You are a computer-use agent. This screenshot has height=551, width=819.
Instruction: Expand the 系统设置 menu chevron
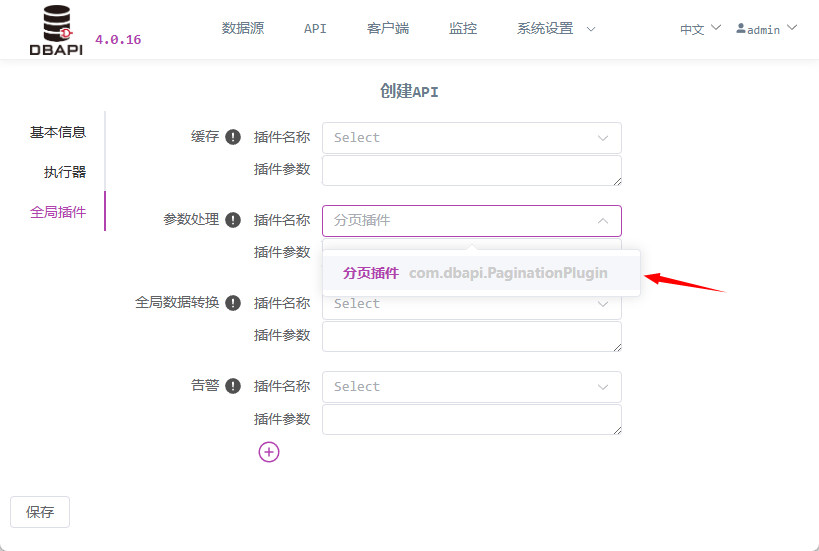pyautogui.click(x=591, y=29)
